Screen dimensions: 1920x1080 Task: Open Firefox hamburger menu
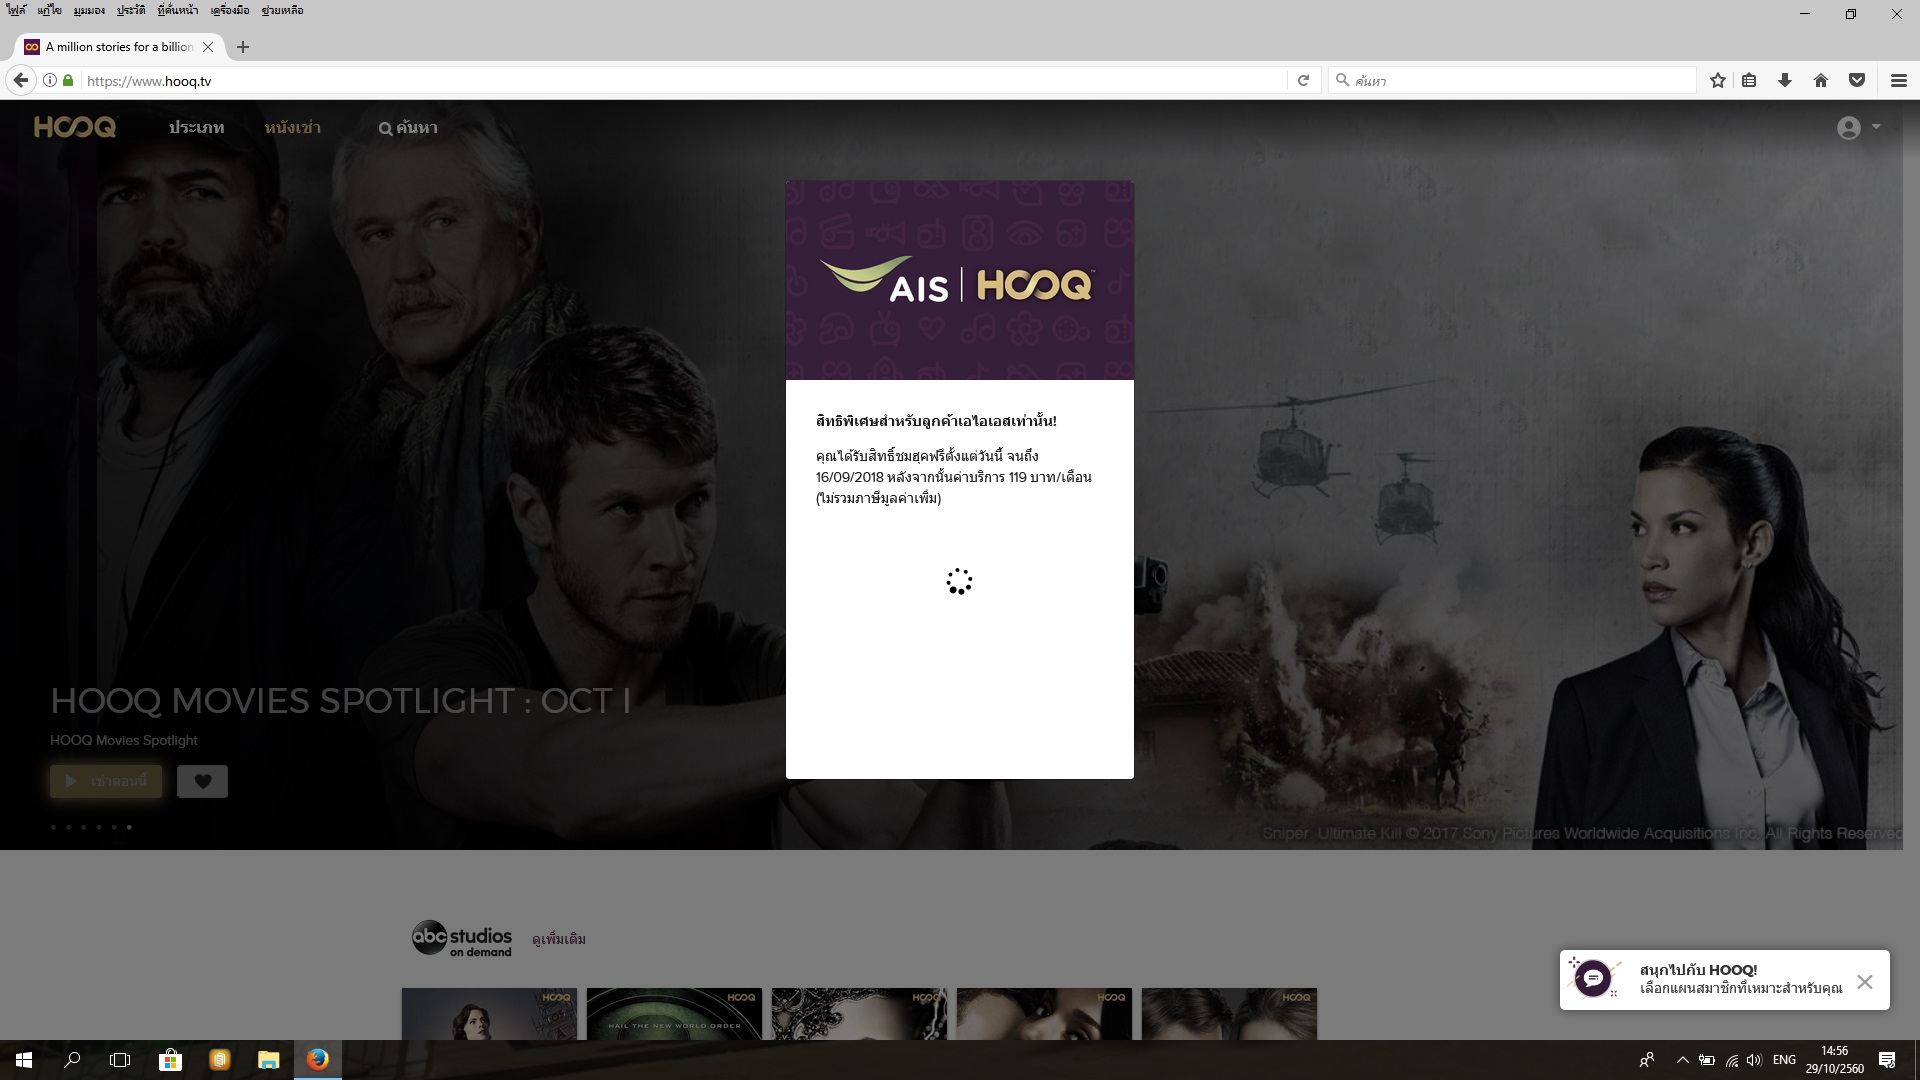pyautogui.click(x=1898, y=81)
